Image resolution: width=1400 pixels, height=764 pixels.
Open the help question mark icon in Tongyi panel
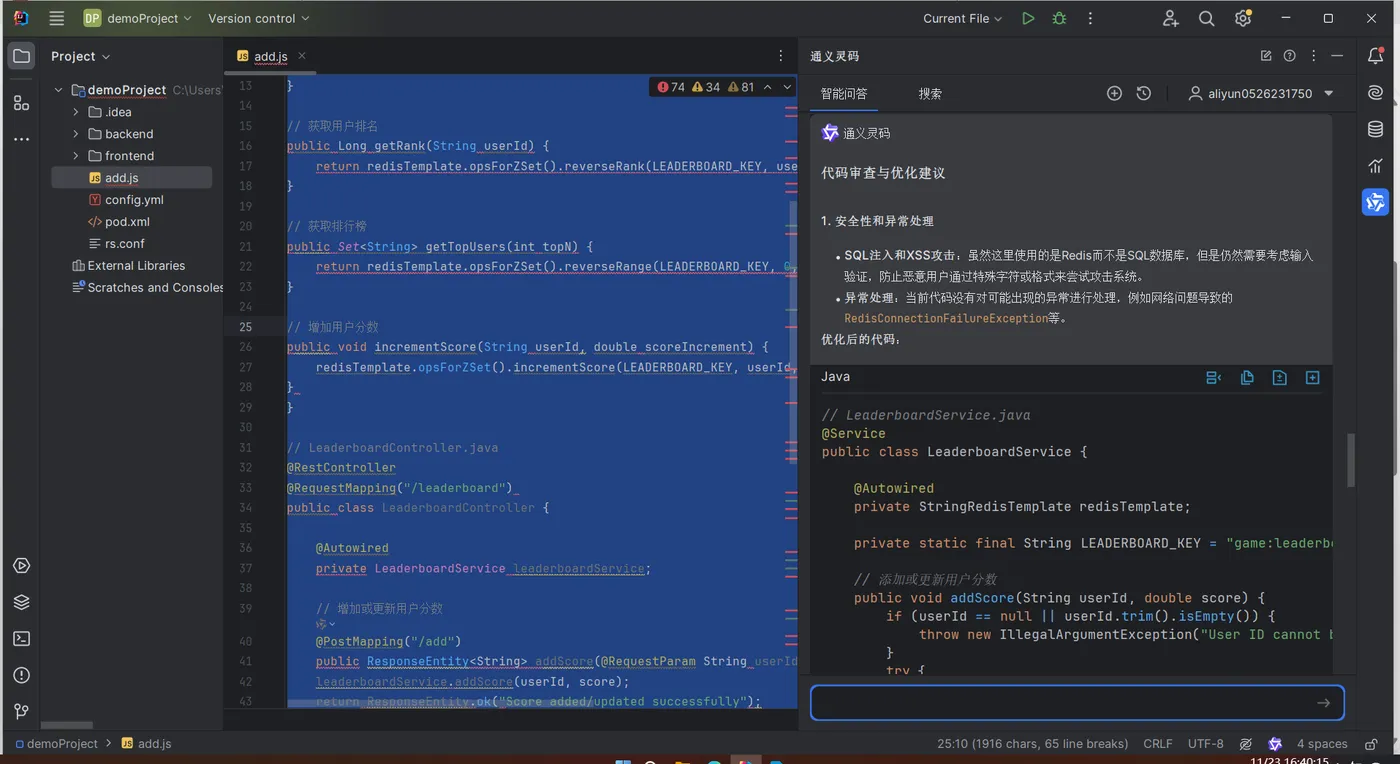(1290, 56)
